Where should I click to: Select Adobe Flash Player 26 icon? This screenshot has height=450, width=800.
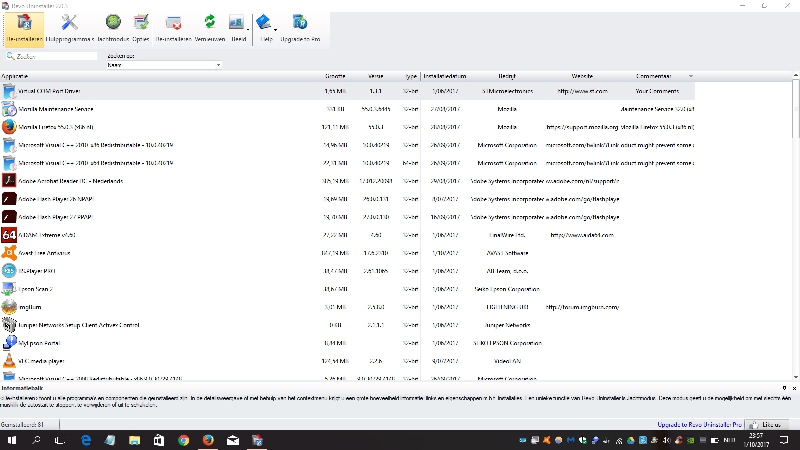(x=9, y=198)
